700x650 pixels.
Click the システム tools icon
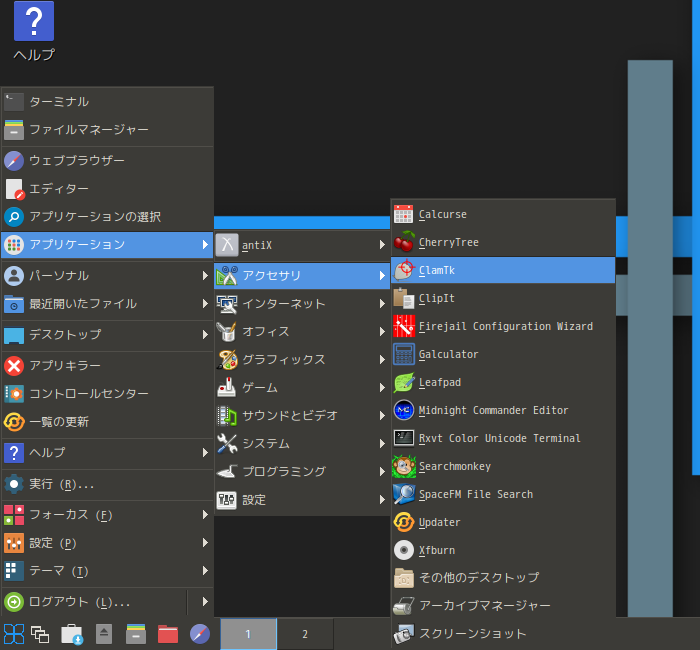[x=227, y=444]
